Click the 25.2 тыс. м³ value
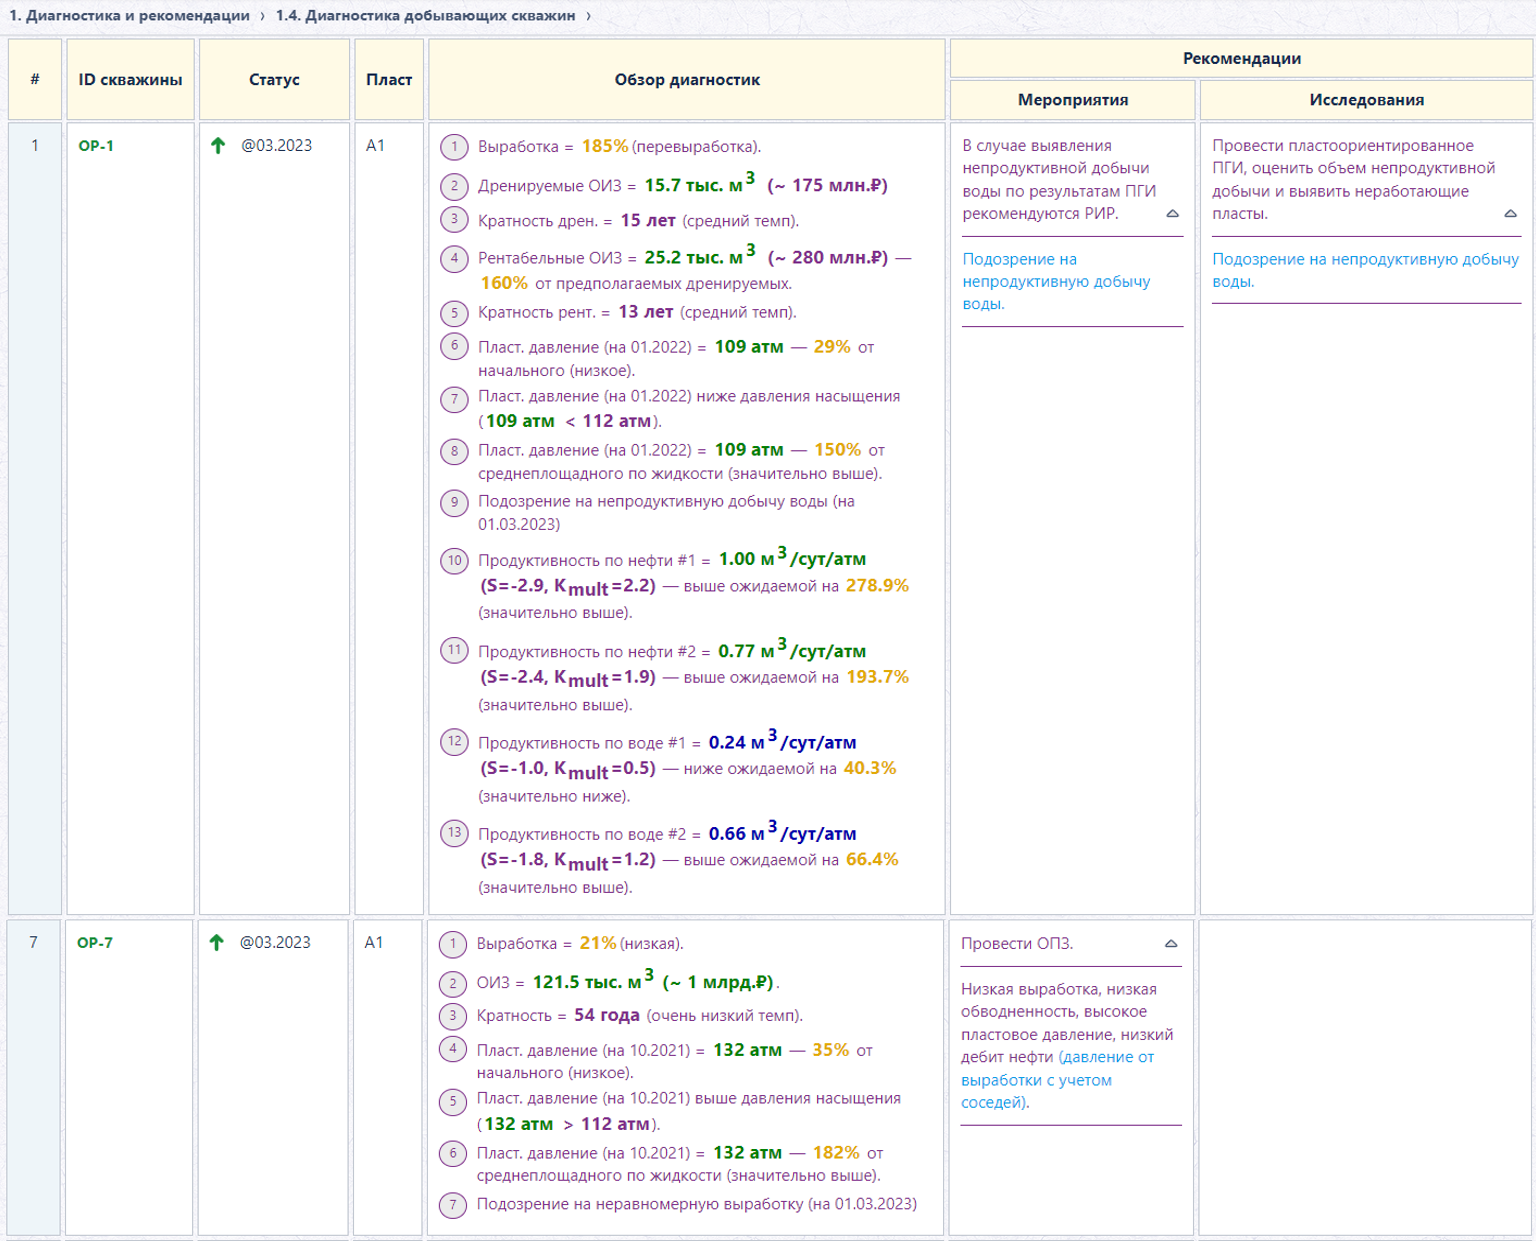This screenshot has height=1241, width=1536. coord(700,256)
